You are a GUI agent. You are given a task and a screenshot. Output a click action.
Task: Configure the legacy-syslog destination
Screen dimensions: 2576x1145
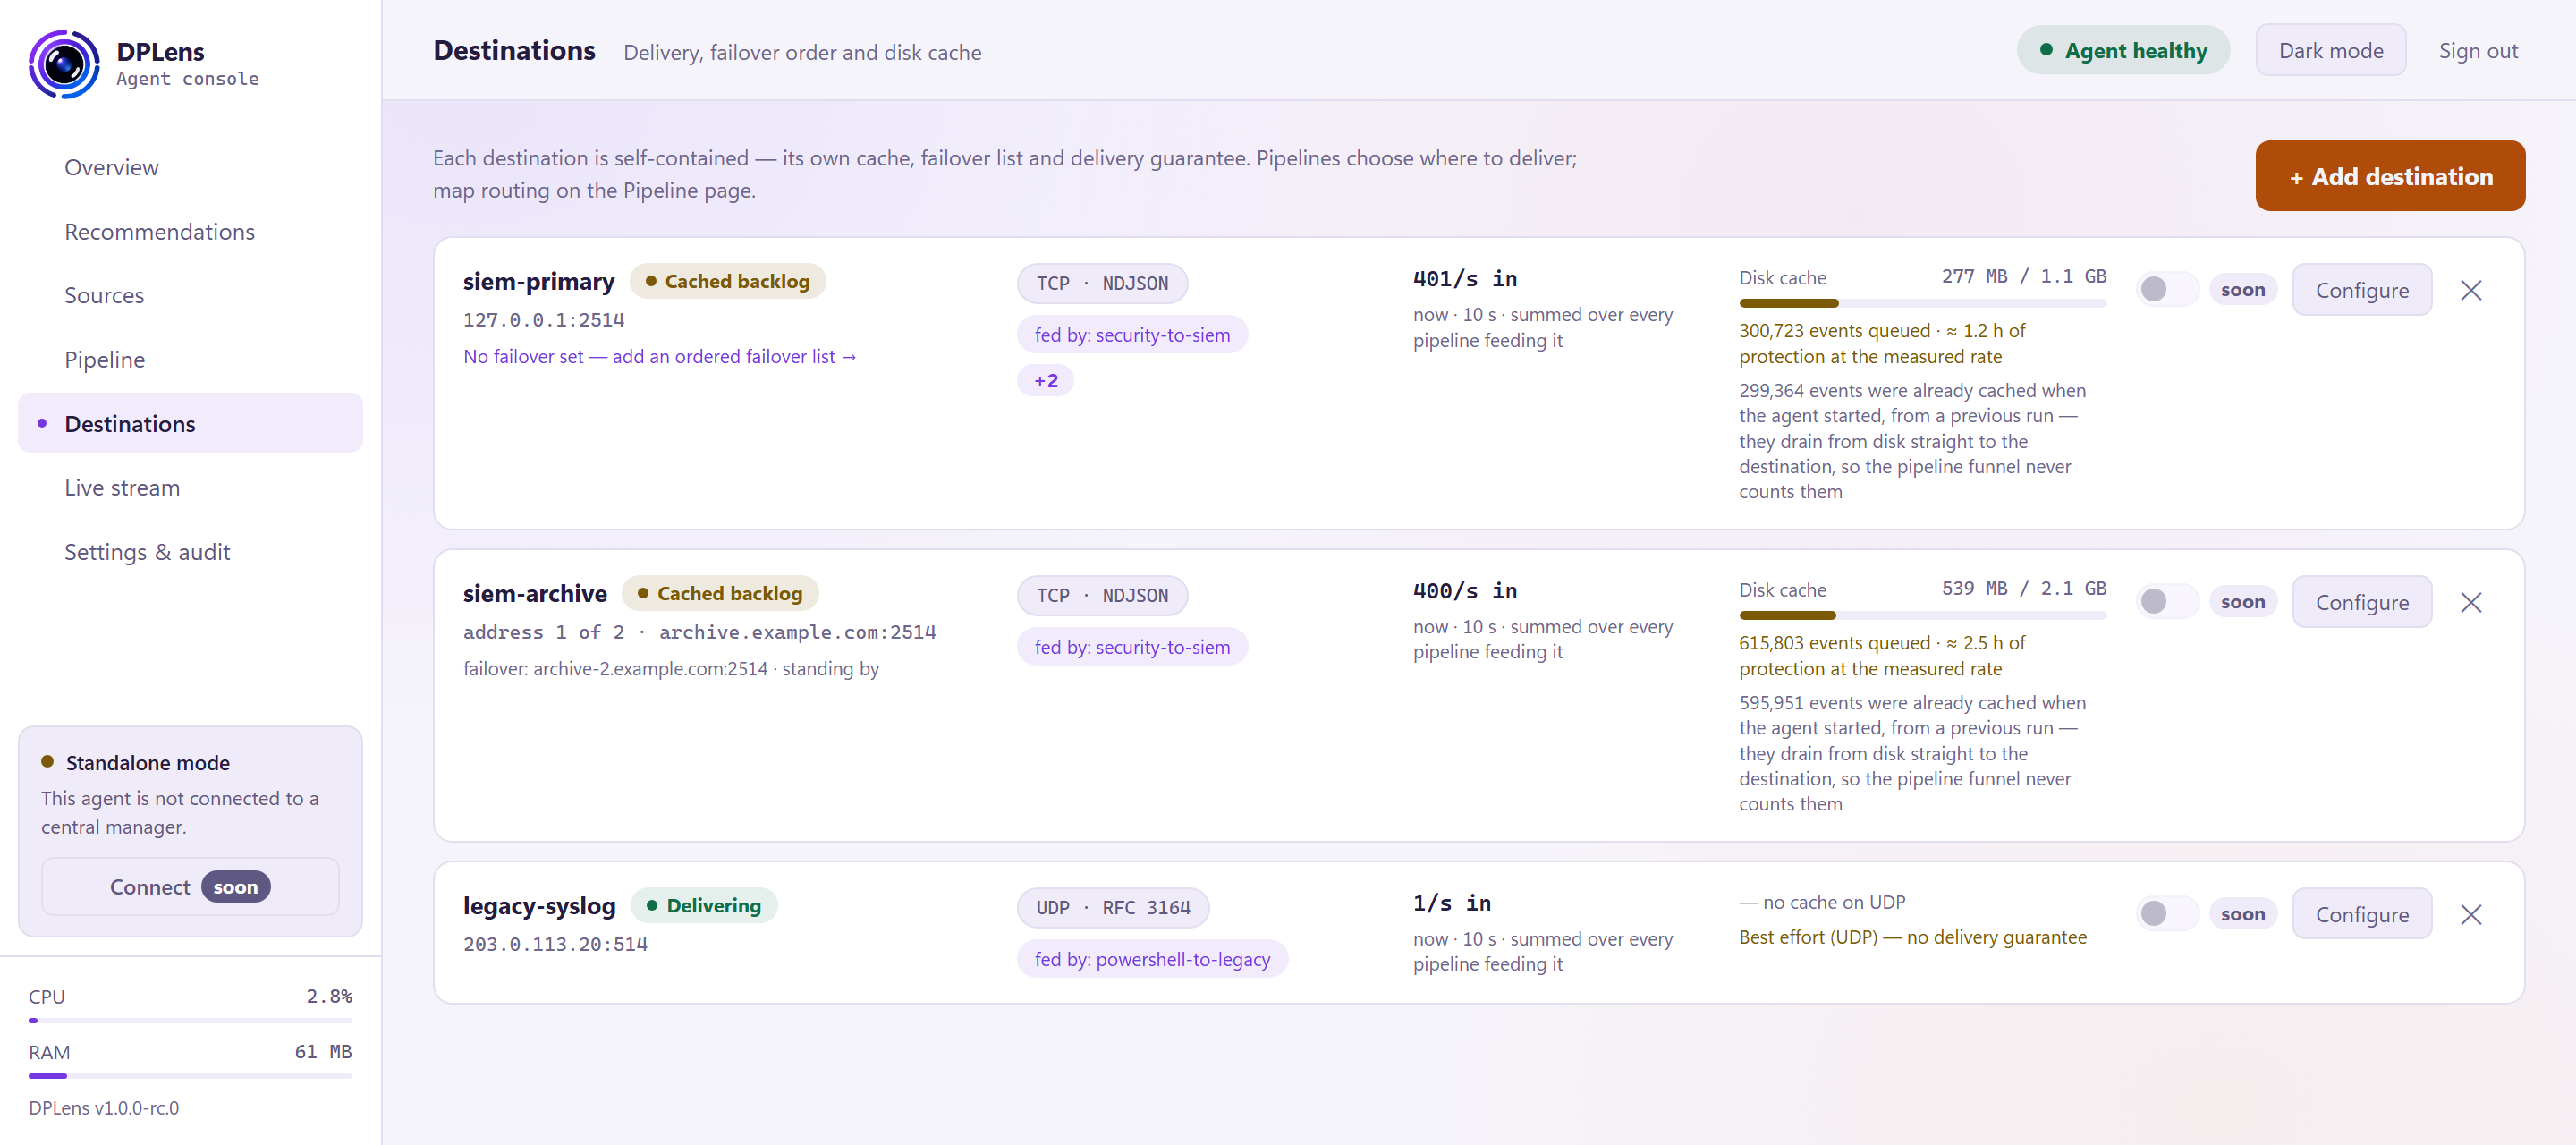[x=2361, y=914]
